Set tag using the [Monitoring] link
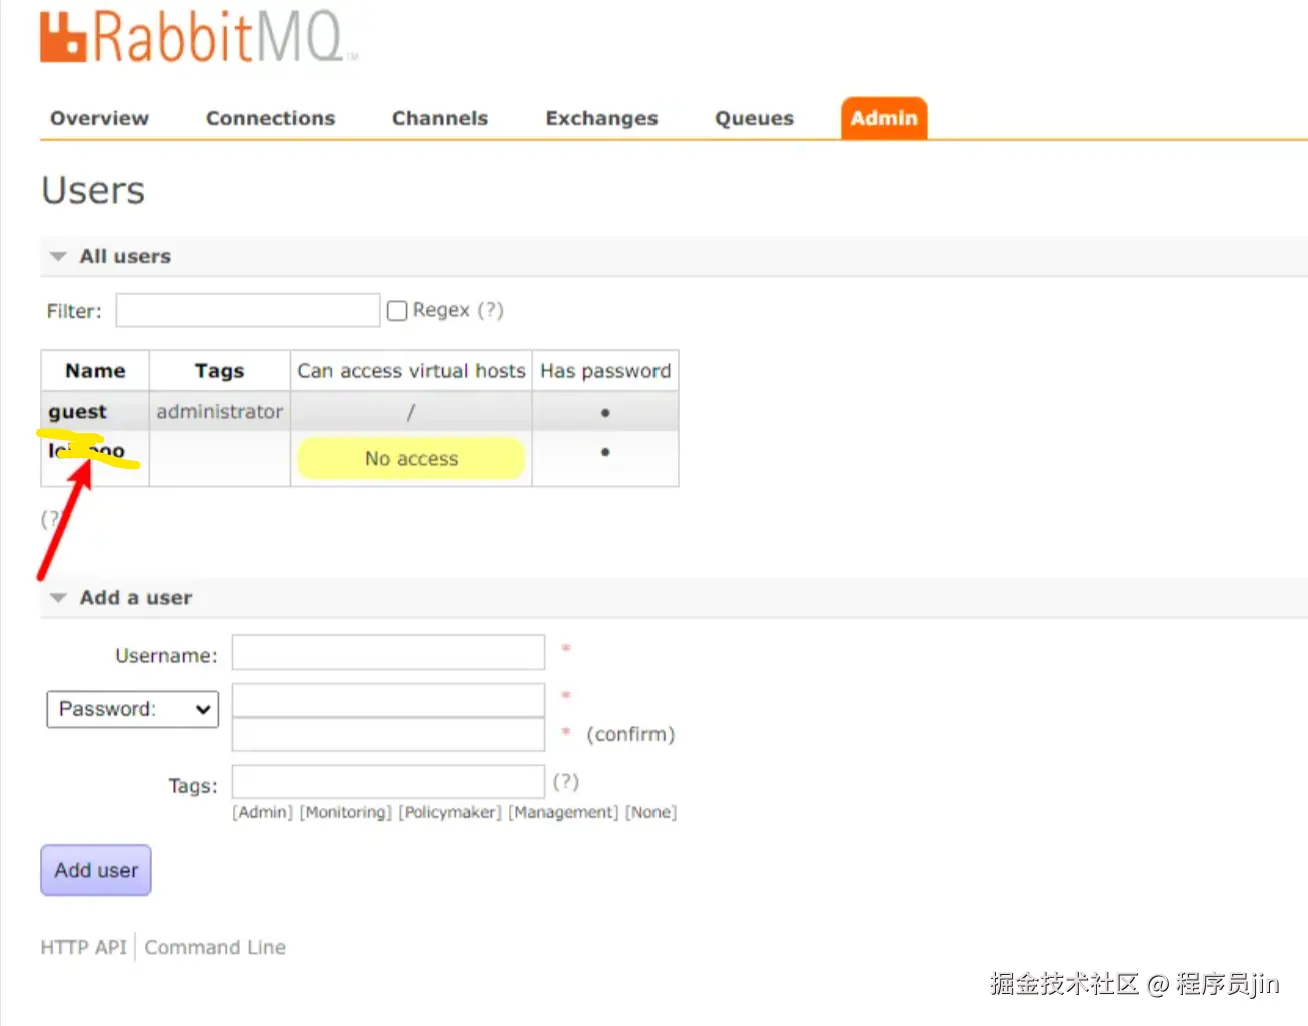The image size is (1308, 1026). [346, 812]
